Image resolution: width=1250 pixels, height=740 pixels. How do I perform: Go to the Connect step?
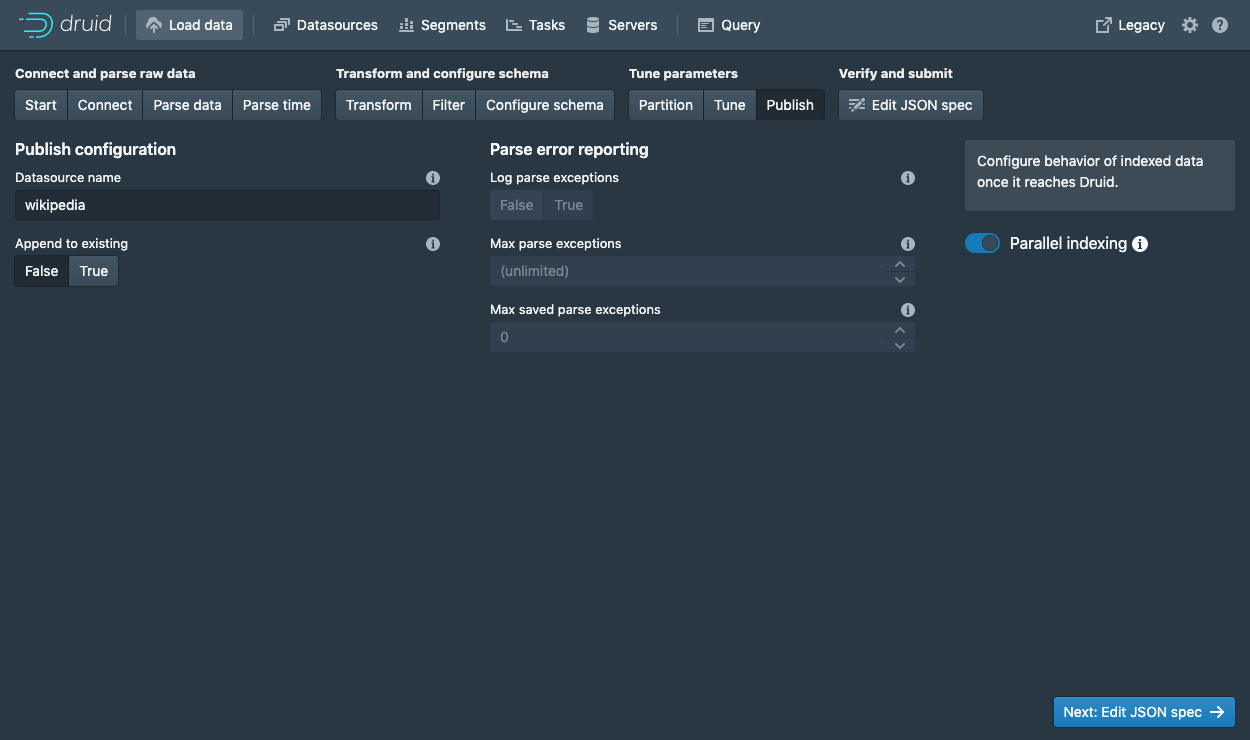105,105
